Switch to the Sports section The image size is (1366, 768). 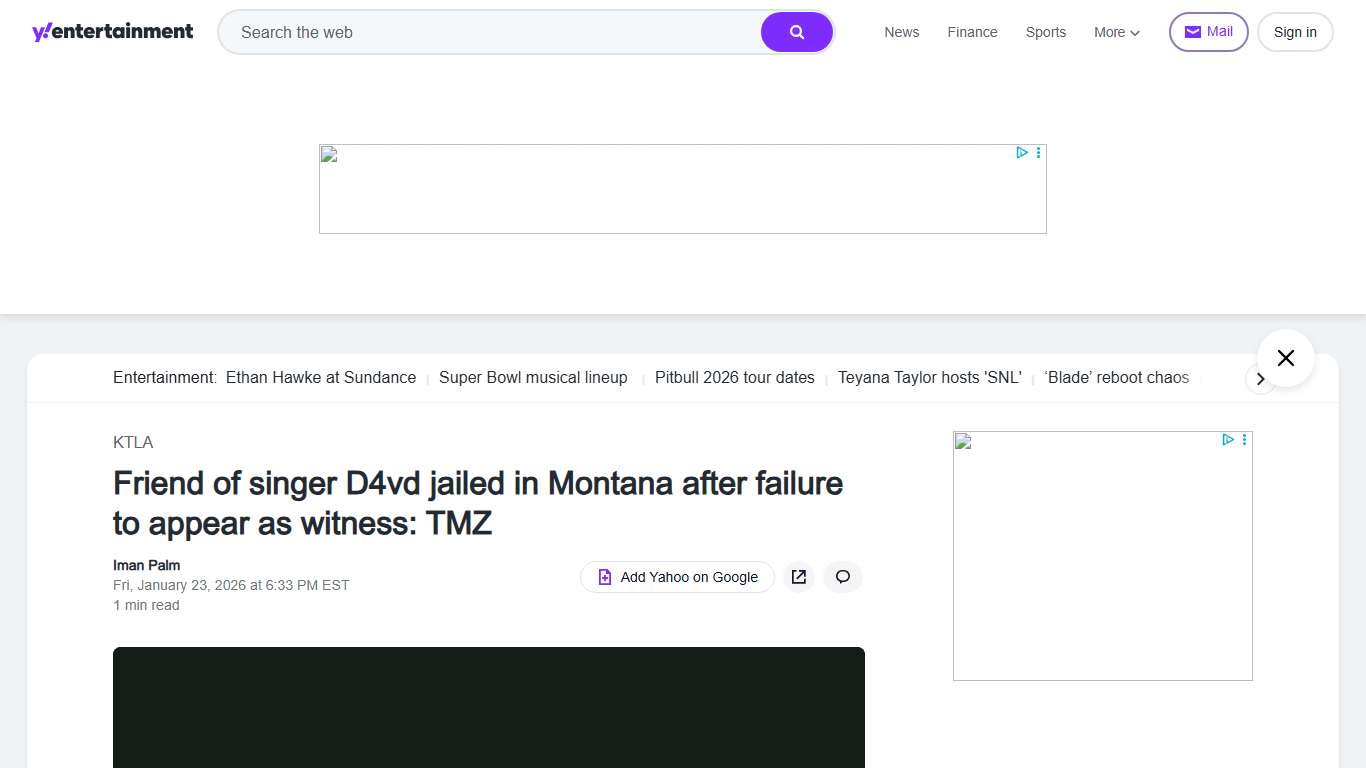[x=1045, y=32]
